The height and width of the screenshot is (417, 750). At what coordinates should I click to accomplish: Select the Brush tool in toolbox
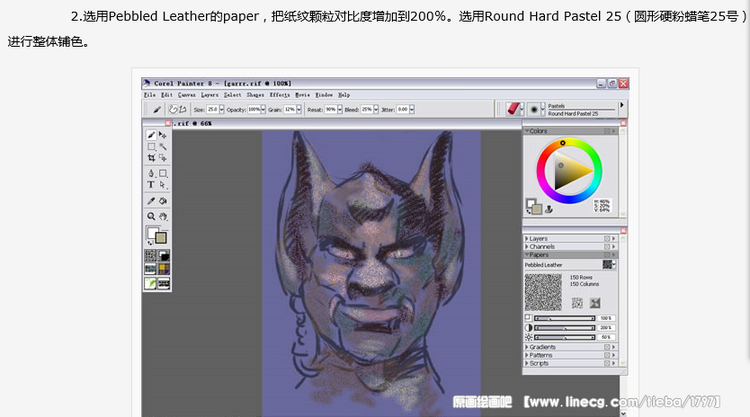(152, 135)
